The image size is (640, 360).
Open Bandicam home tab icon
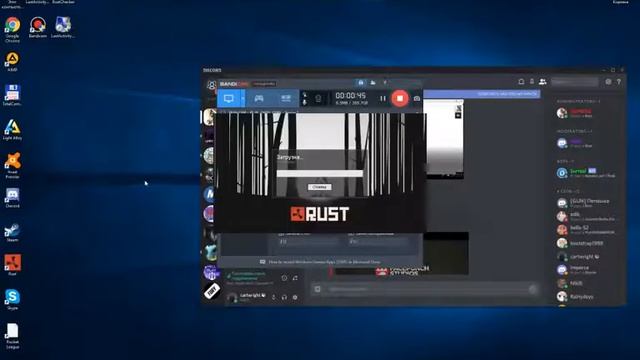(361, 83)
